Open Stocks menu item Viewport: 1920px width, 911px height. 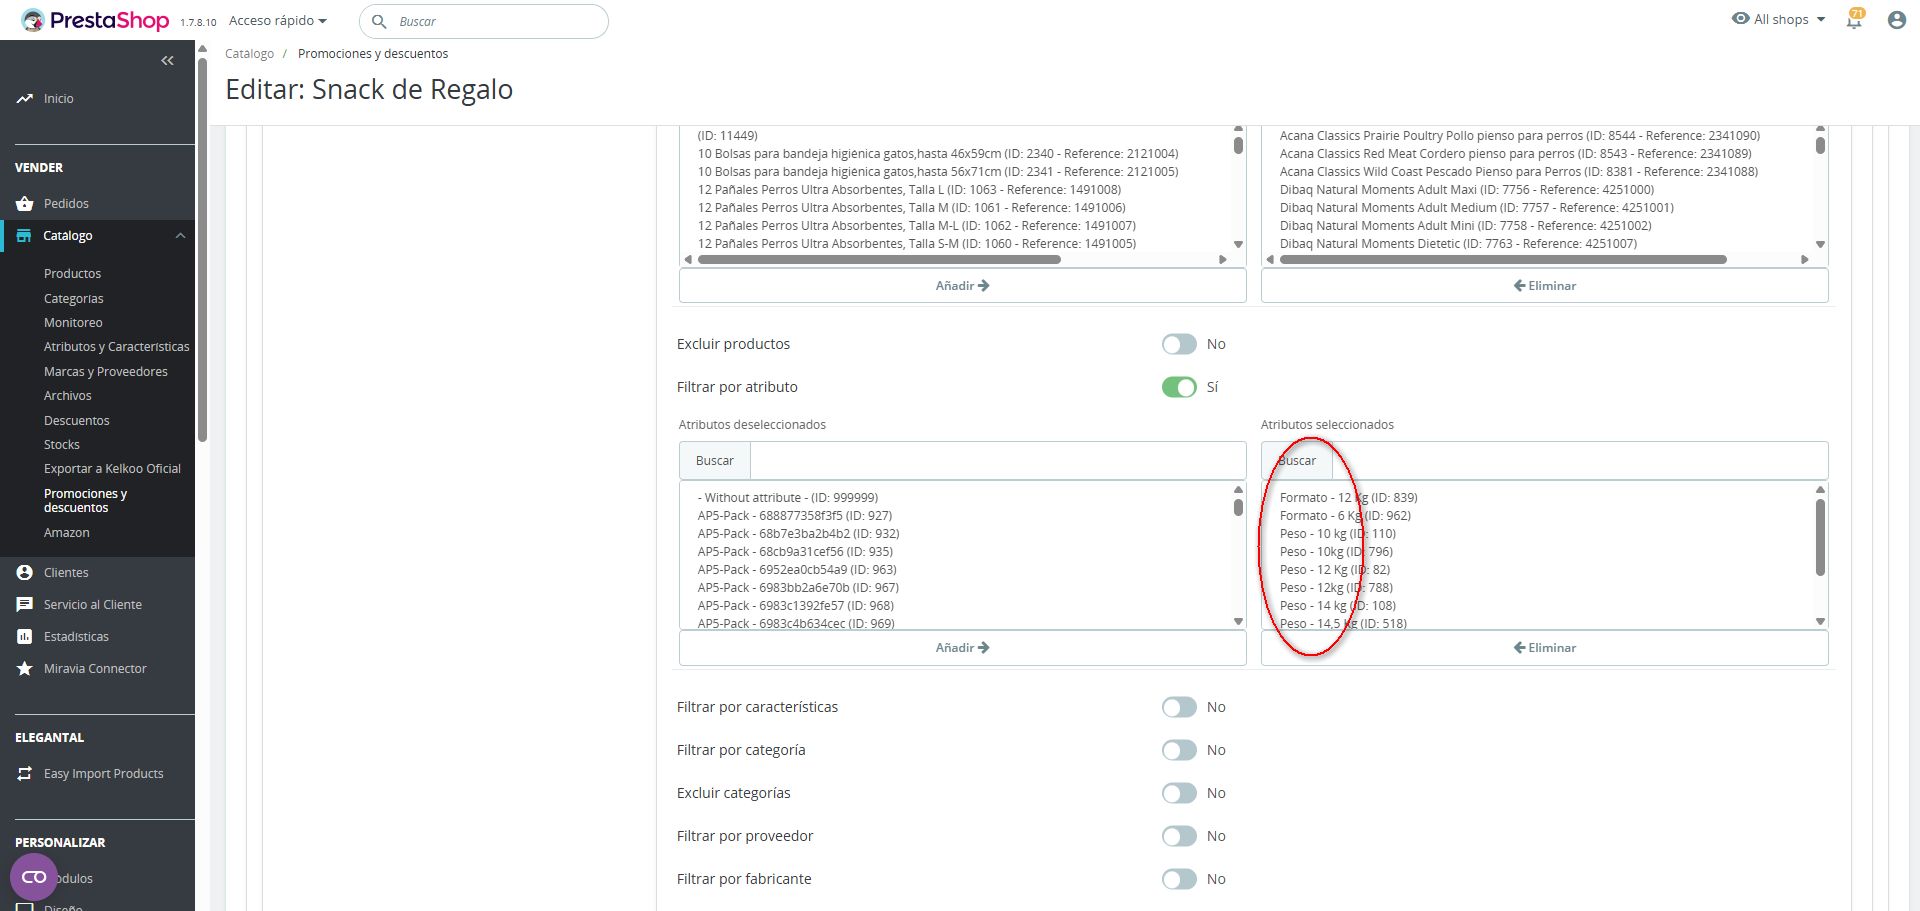point(62,445)
